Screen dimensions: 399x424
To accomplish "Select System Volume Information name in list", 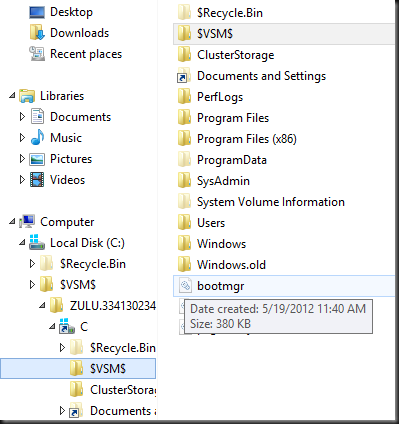I will click(271, 202).
